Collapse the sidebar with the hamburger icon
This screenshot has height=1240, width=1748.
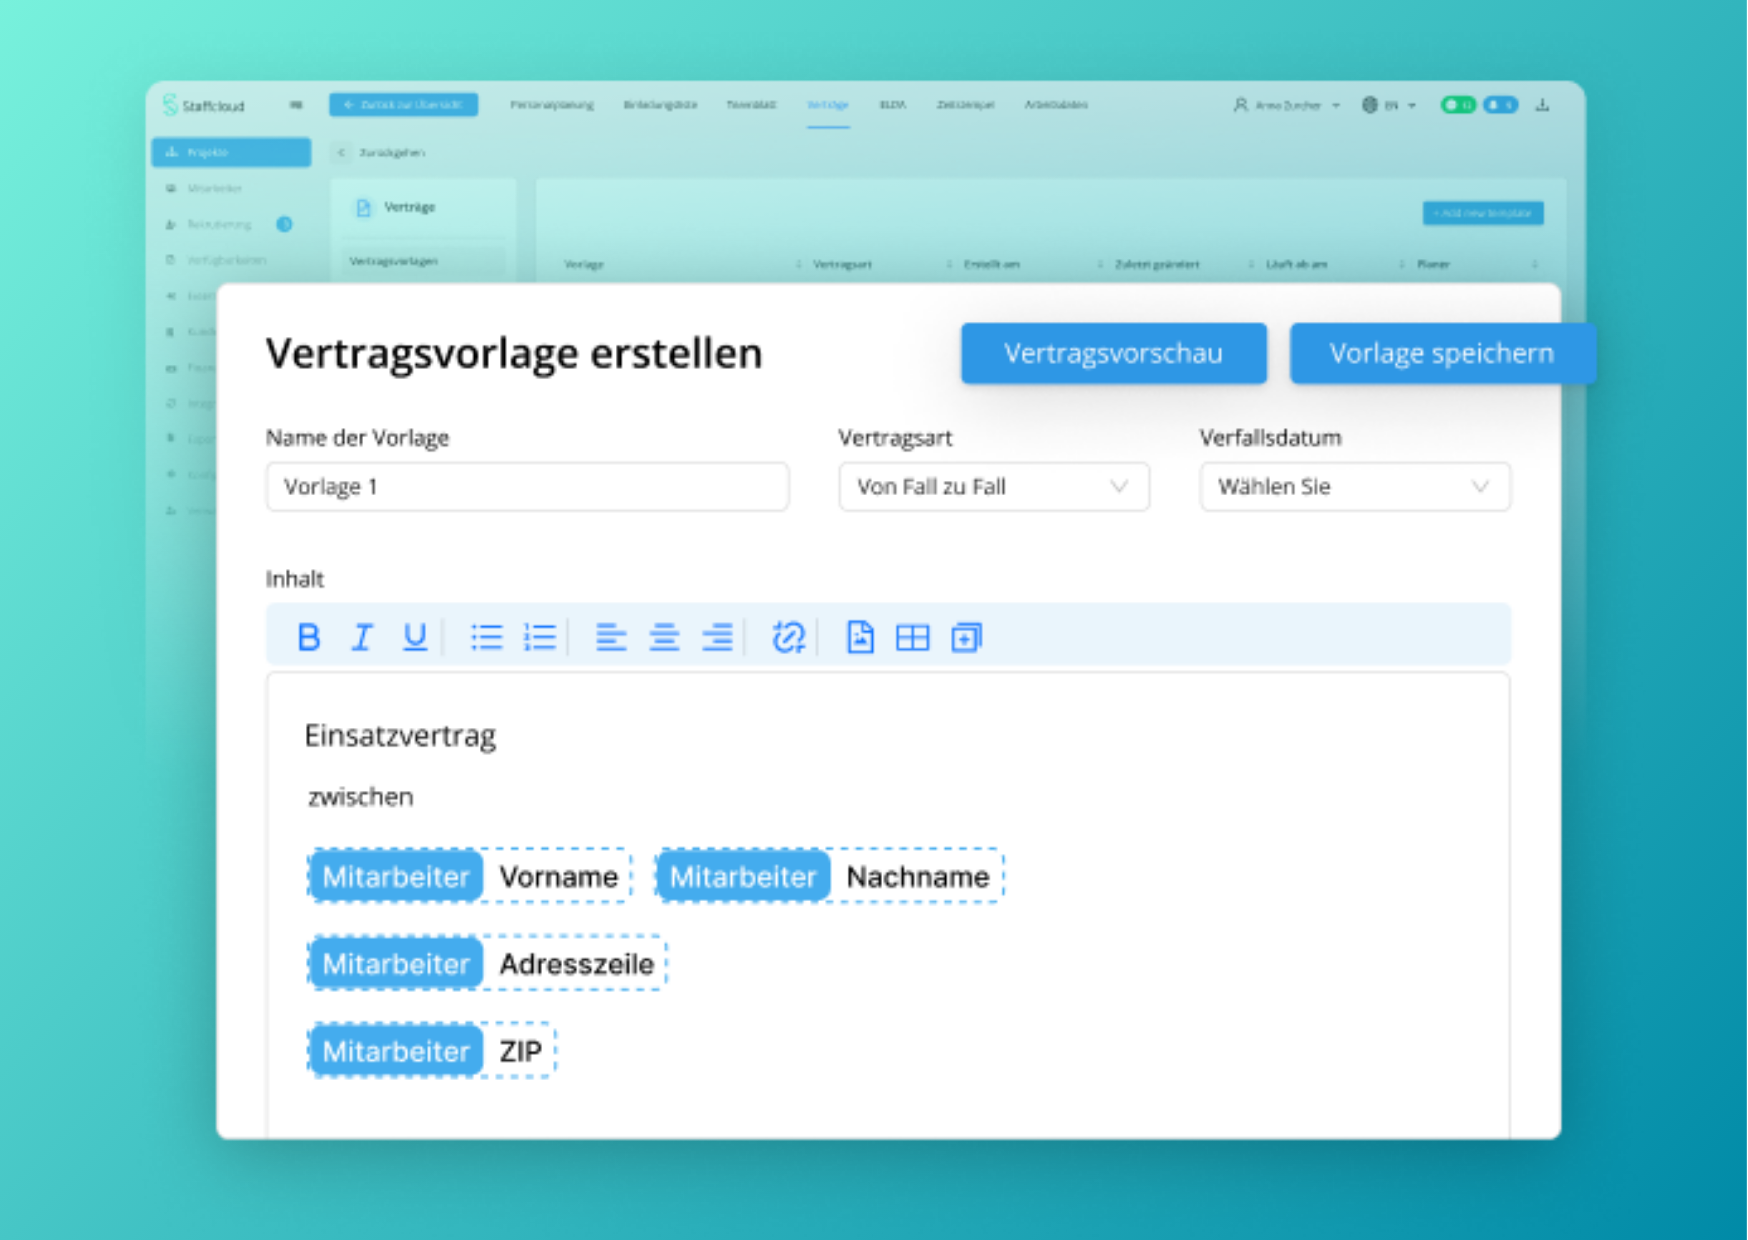click(296, 105)
